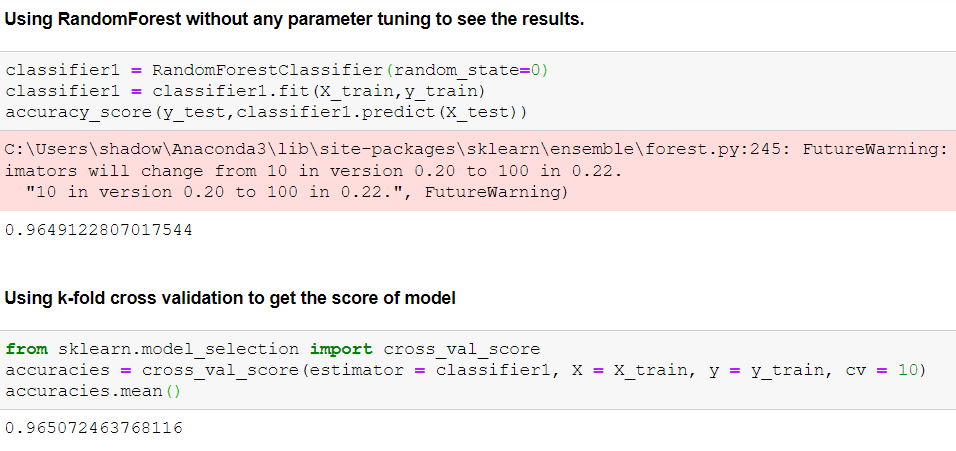Viewport: 956px width, 451px height.
Task: Click the RandomForest parameter tuning heading text
Action: [x=294, y=20]
